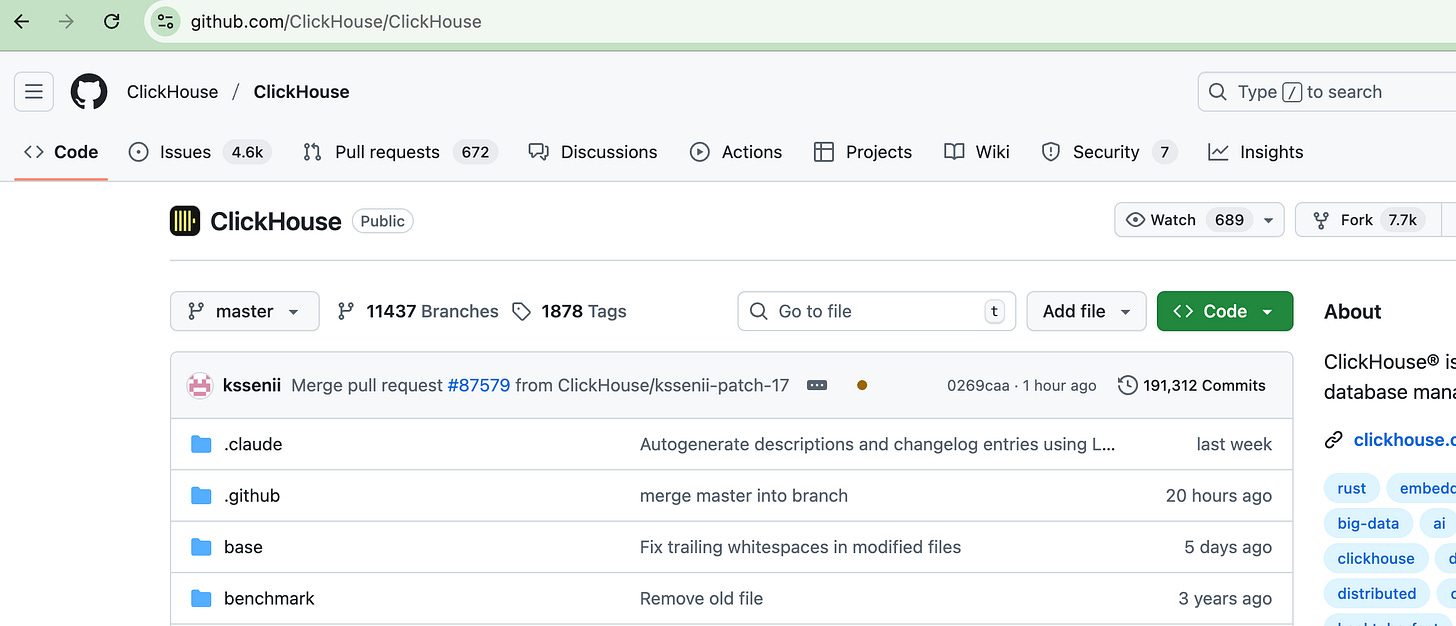The height and width of the screenshot is (626, 1456).
Task: Go back with browser back arrow
Action: tap(21, 21)
